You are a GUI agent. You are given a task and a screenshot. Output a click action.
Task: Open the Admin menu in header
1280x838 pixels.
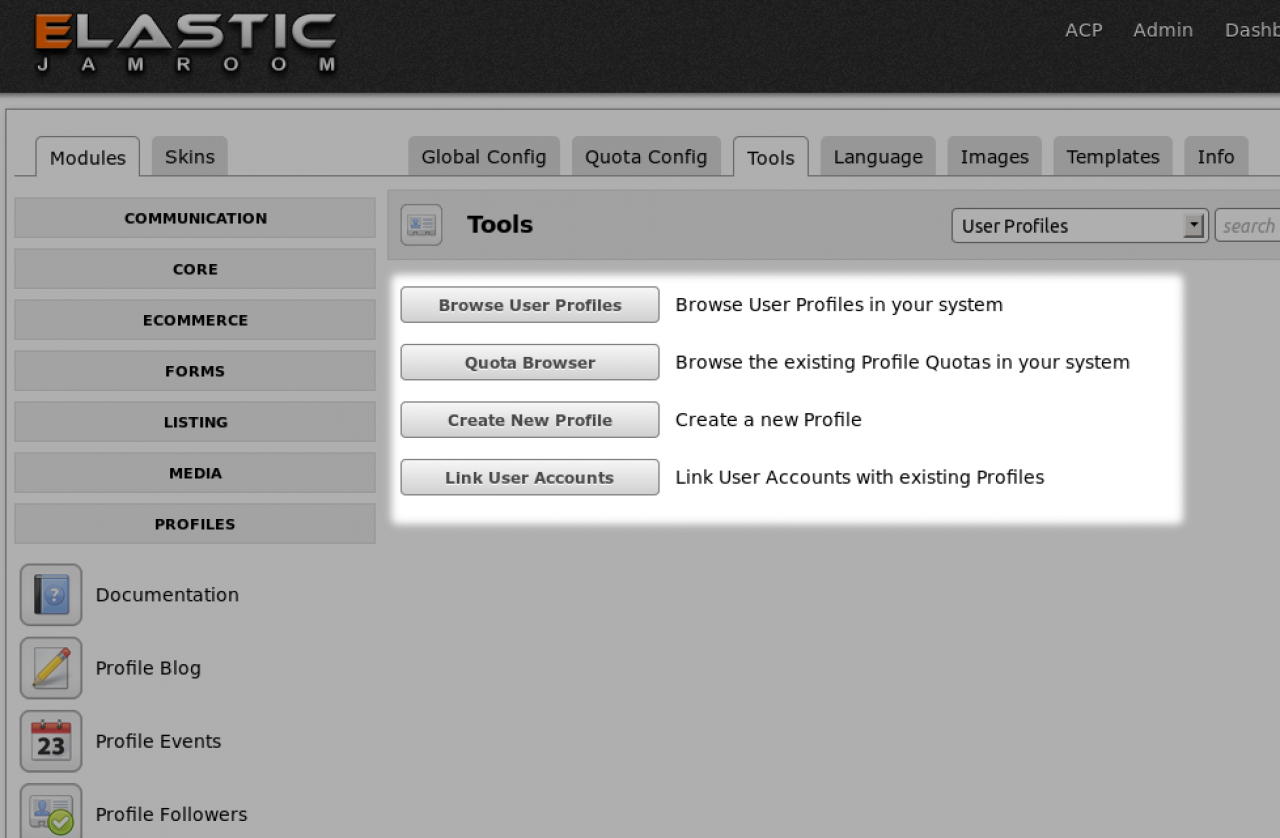coord(1163,30)
